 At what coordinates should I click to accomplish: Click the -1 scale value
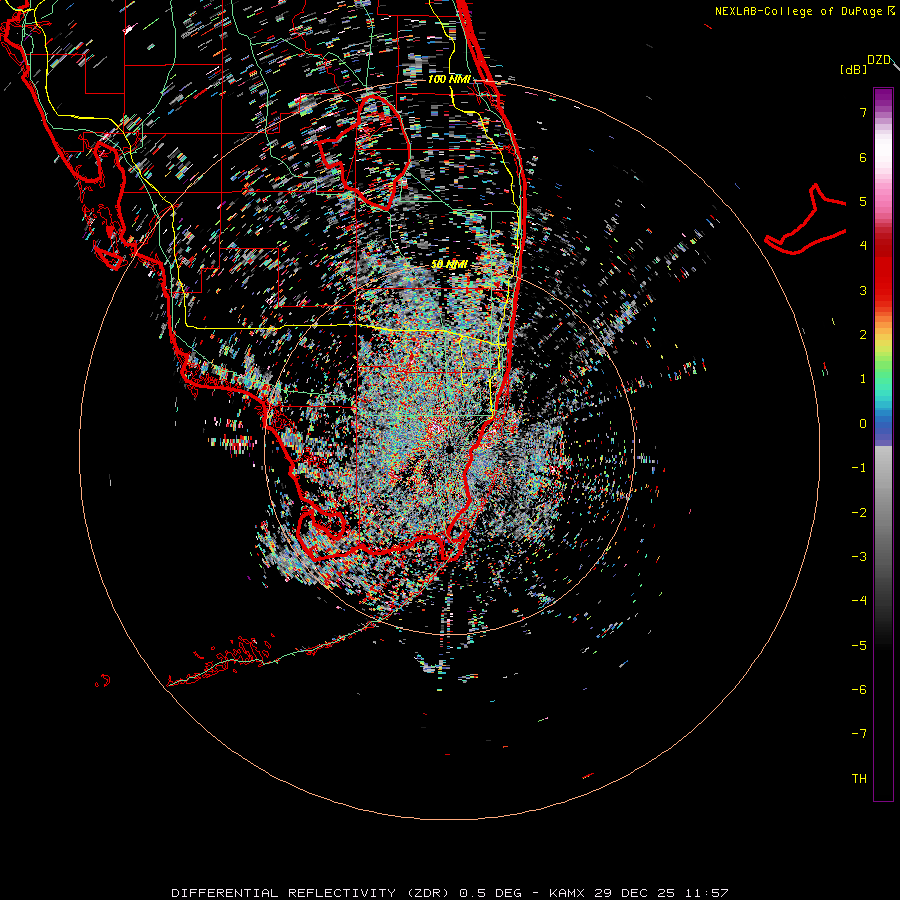click(x=859, y=468)
